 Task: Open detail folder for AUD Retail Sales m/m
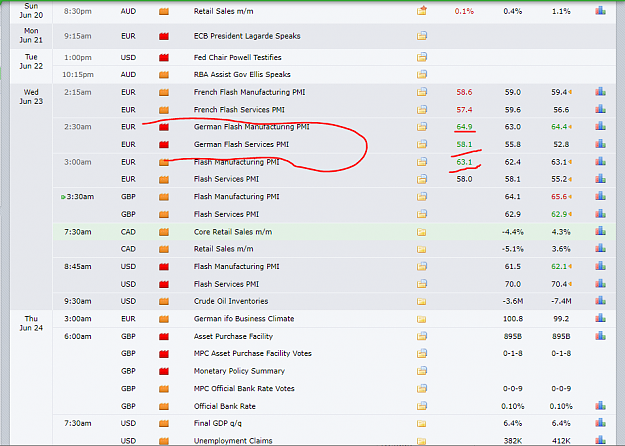[422, 11]
